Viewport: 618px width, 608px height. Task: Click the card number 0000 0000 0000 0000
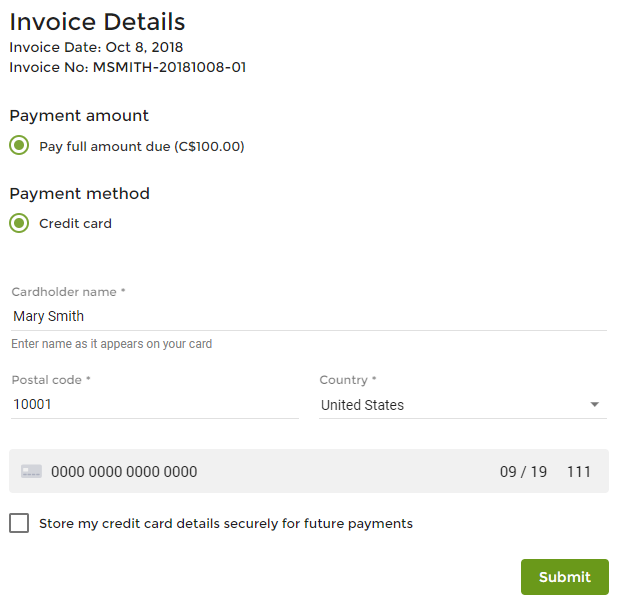coord(124,472)
